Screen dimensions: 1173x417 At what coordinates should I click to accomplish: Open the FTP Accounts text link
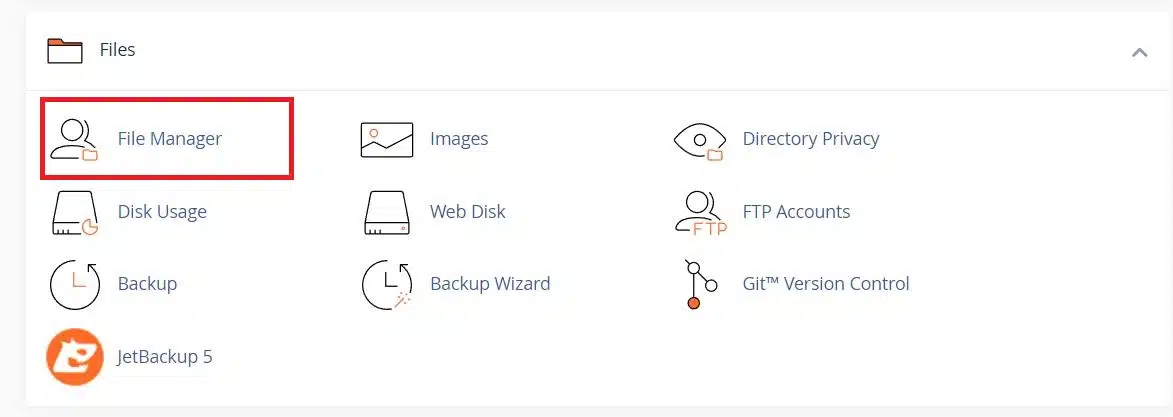click(796, 212)
